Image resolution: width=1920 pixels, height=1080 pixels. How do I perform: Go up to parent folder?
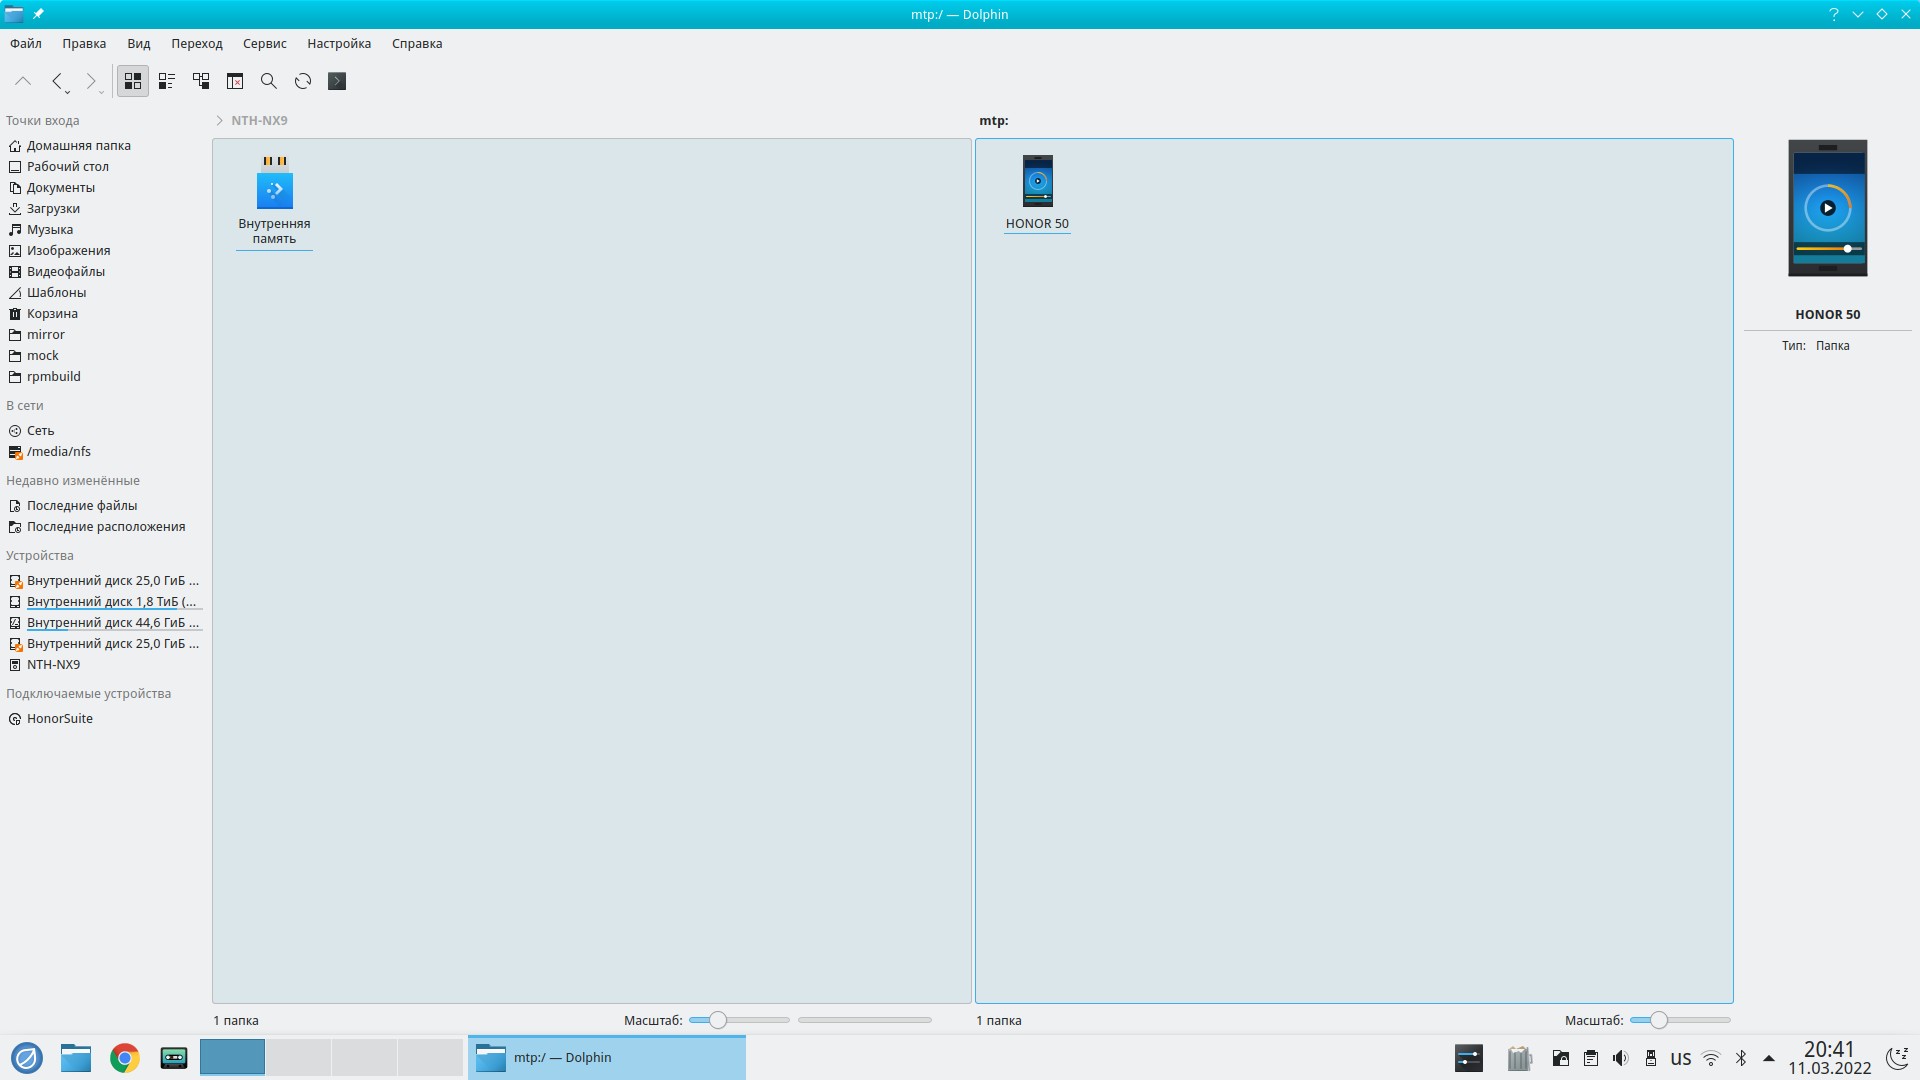[23, 81]
